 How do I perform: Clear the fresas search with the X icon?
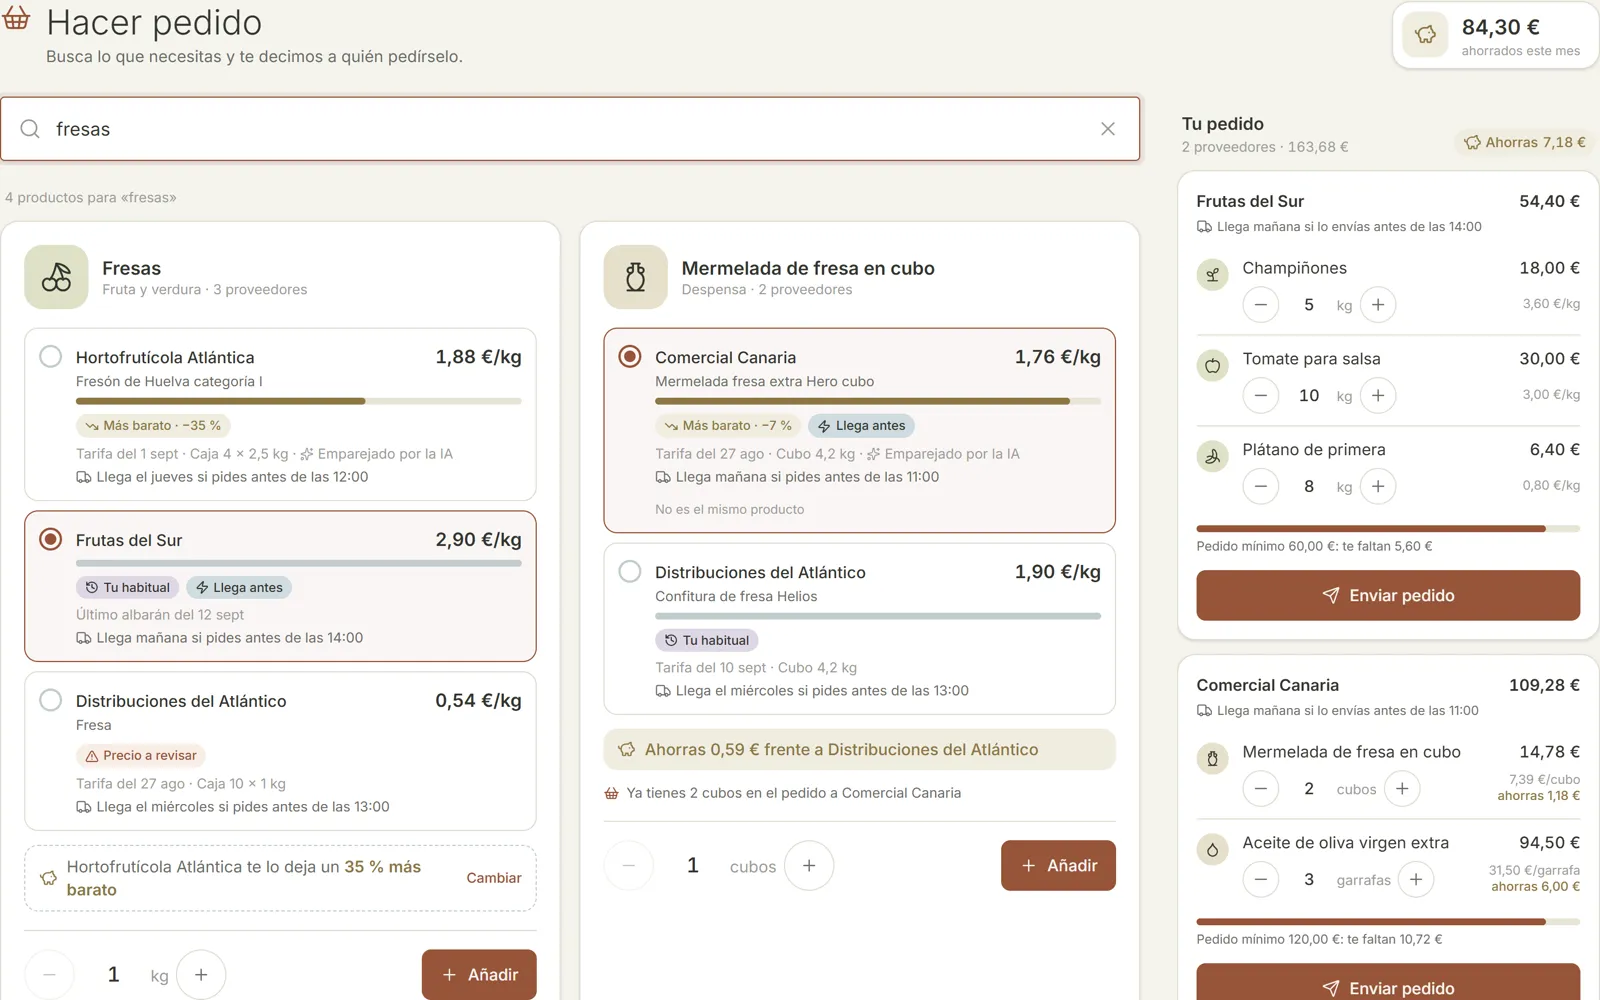[1108, 129]
